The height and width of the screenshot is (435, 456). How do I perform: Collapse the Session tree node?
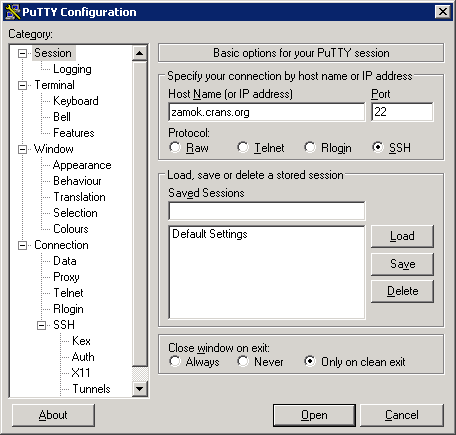pyautogui.click(x=22, y=53)
